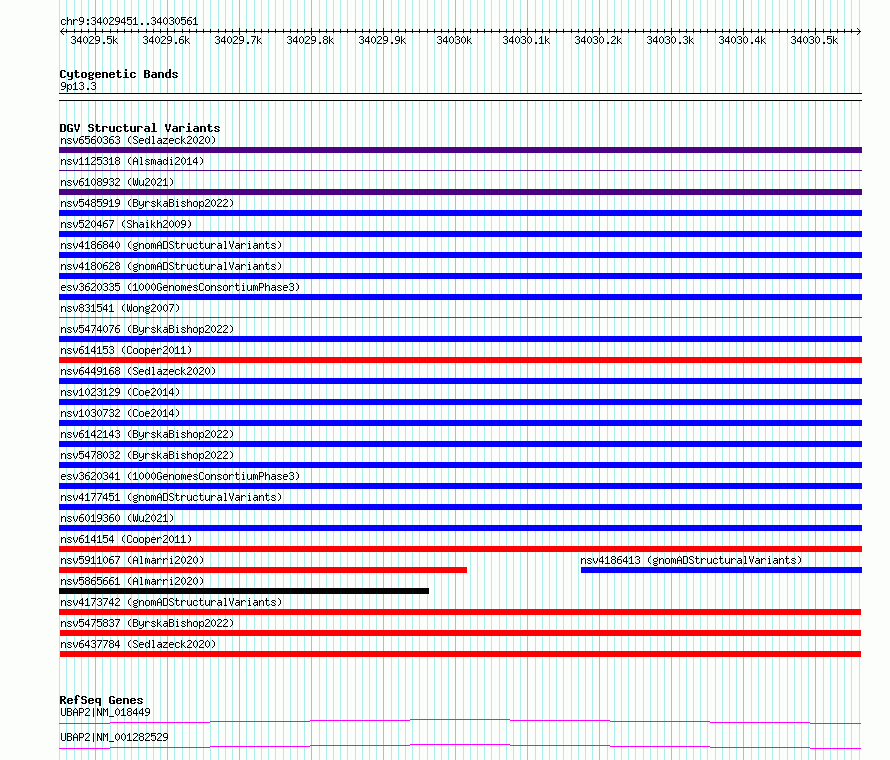
Task: Select the nsv520467 (Shaikh2009) label
Action: 126,224
